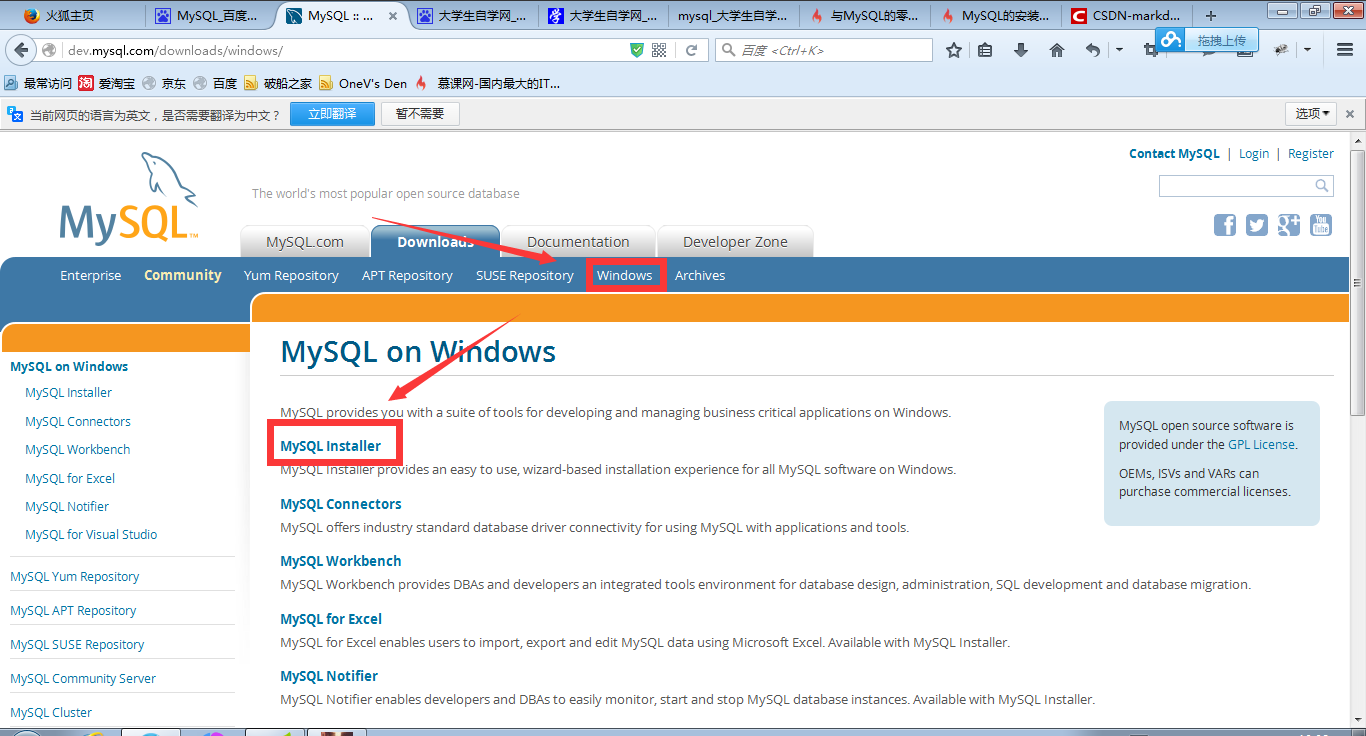The image size is (1366, 736).
Task: Select SUSE Repository in nav bar
Action: 525,275
